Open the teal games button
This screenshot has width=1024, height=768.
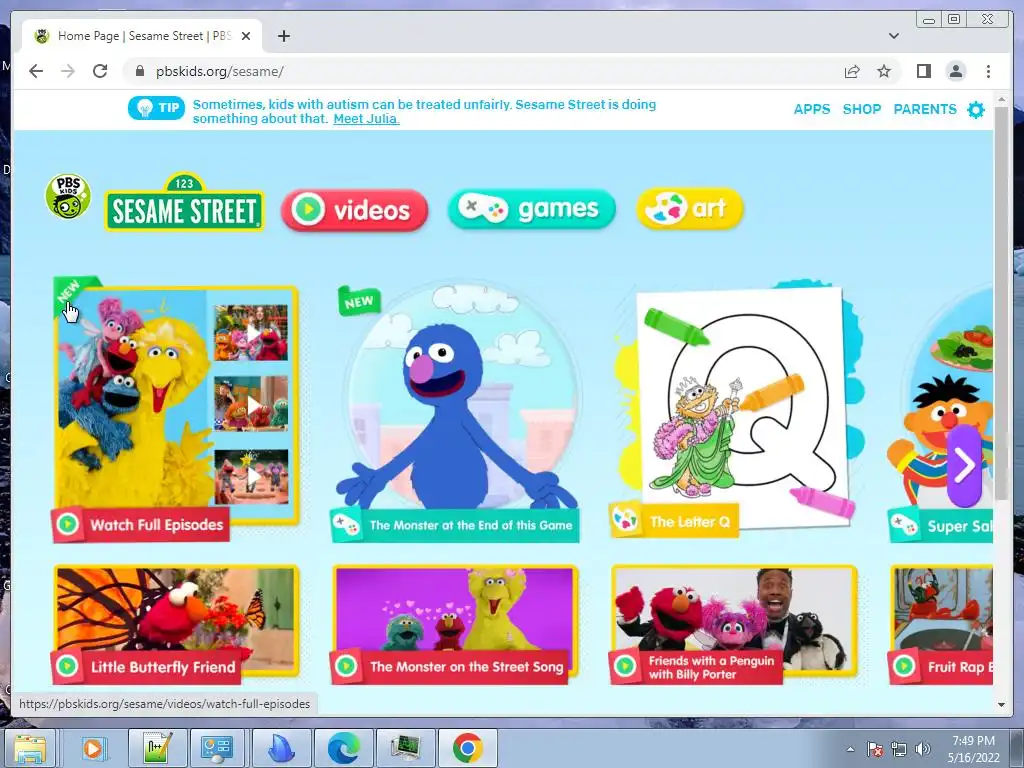pos(532,209)
